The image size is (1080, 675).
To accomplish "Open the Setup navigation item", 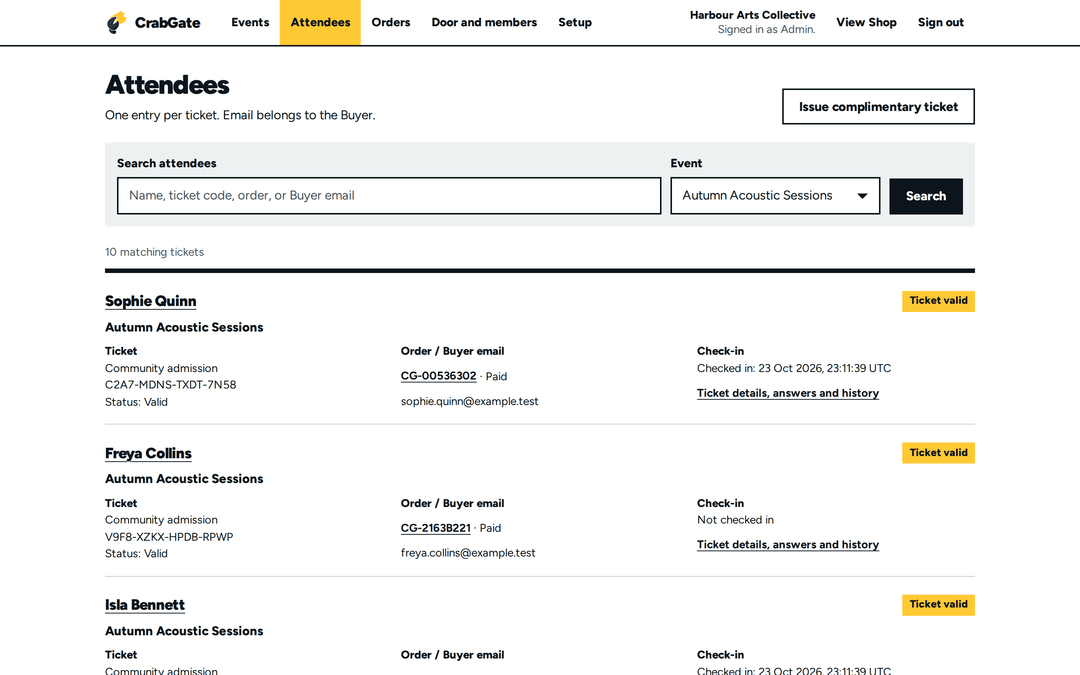I will click(x=574, y=23).
